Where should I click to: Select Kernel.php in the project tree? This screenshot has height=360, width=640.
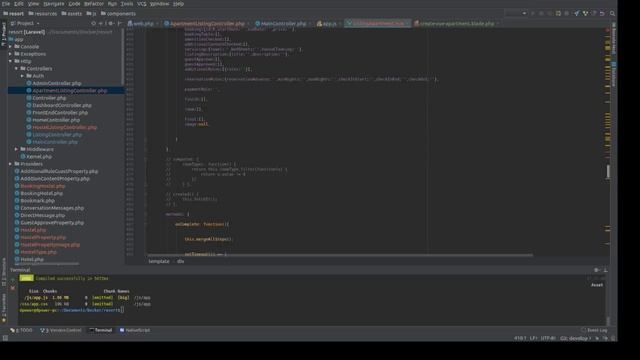(39, 157)
